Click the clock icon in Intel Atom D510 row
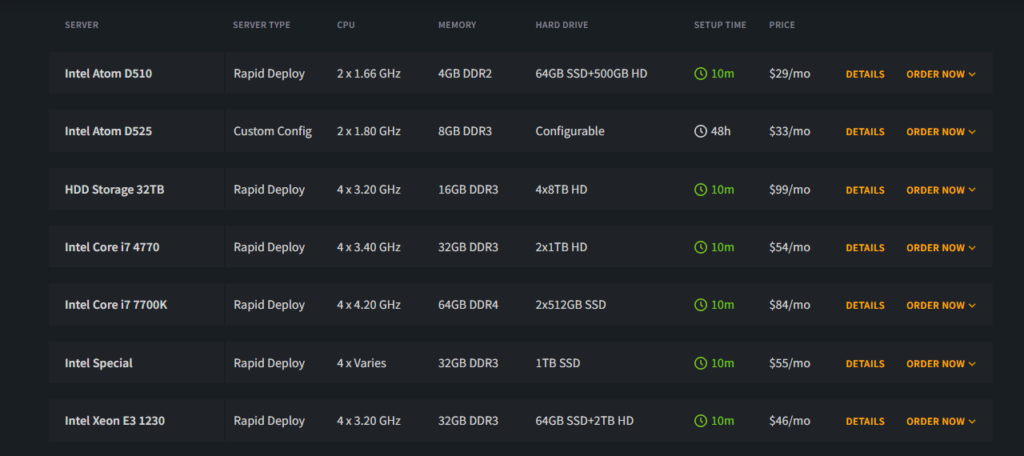Viewport: 1024px width, 456px height. coord(700,74)
